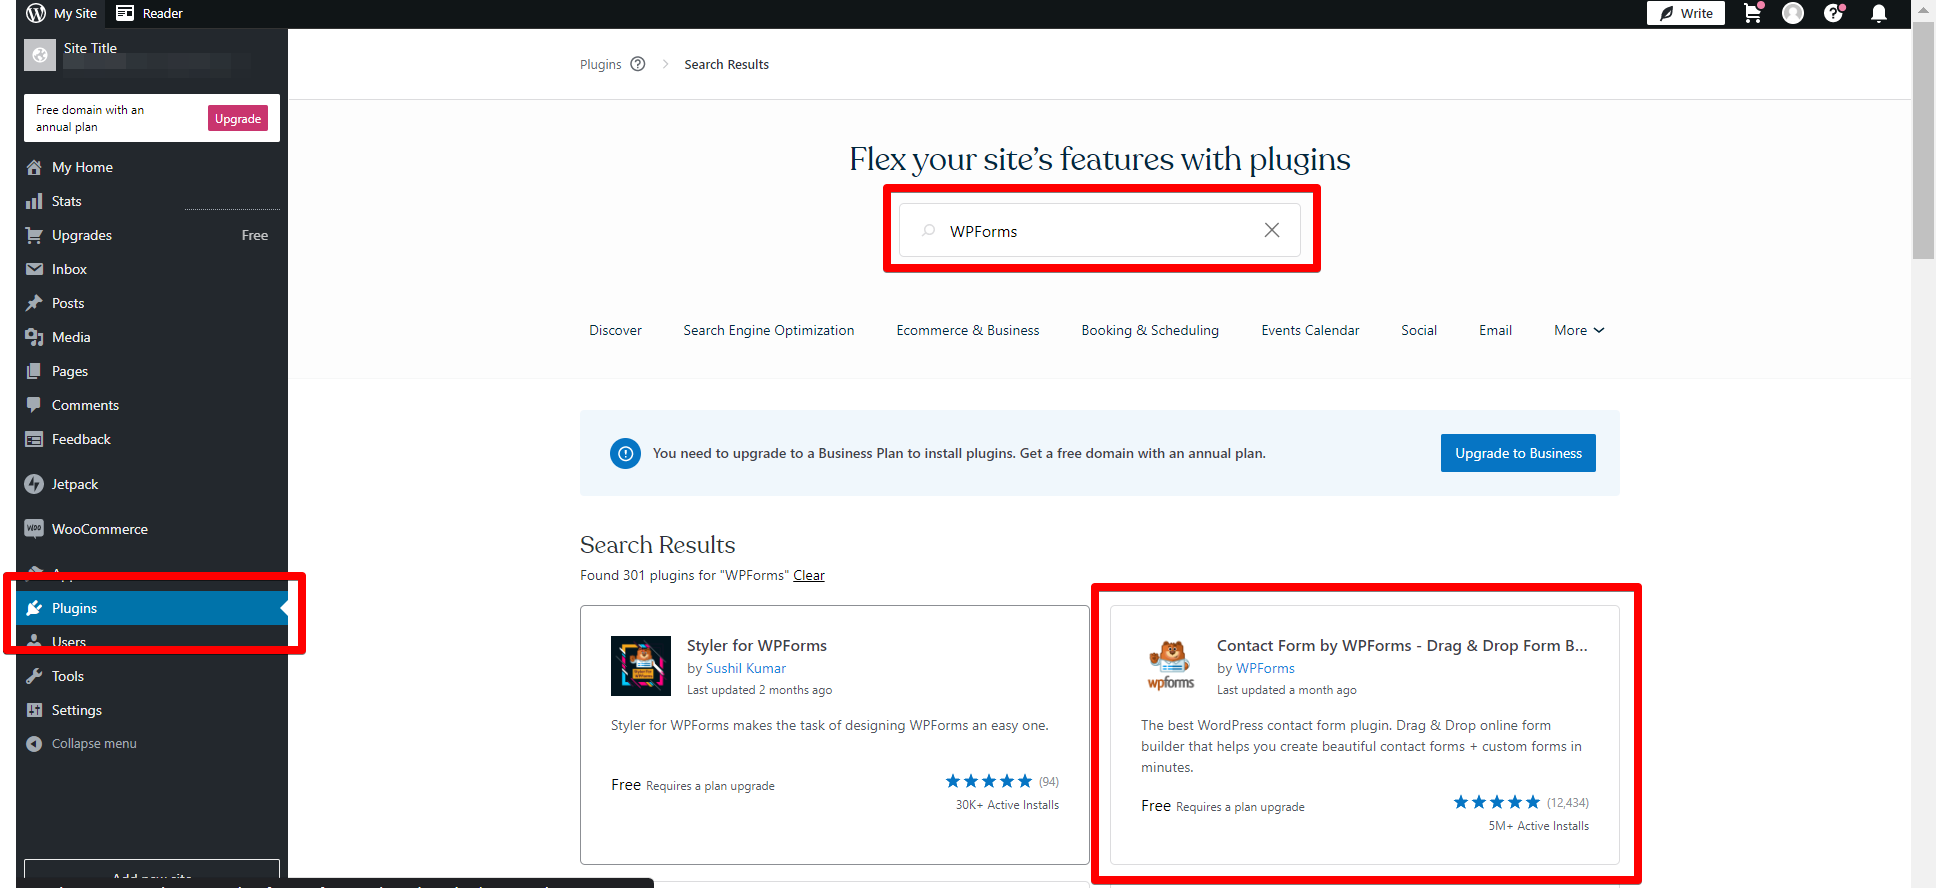Viewport: 1936px width, 888px height.
Task: Open the notifications bell
Action: coord(1879,13)
